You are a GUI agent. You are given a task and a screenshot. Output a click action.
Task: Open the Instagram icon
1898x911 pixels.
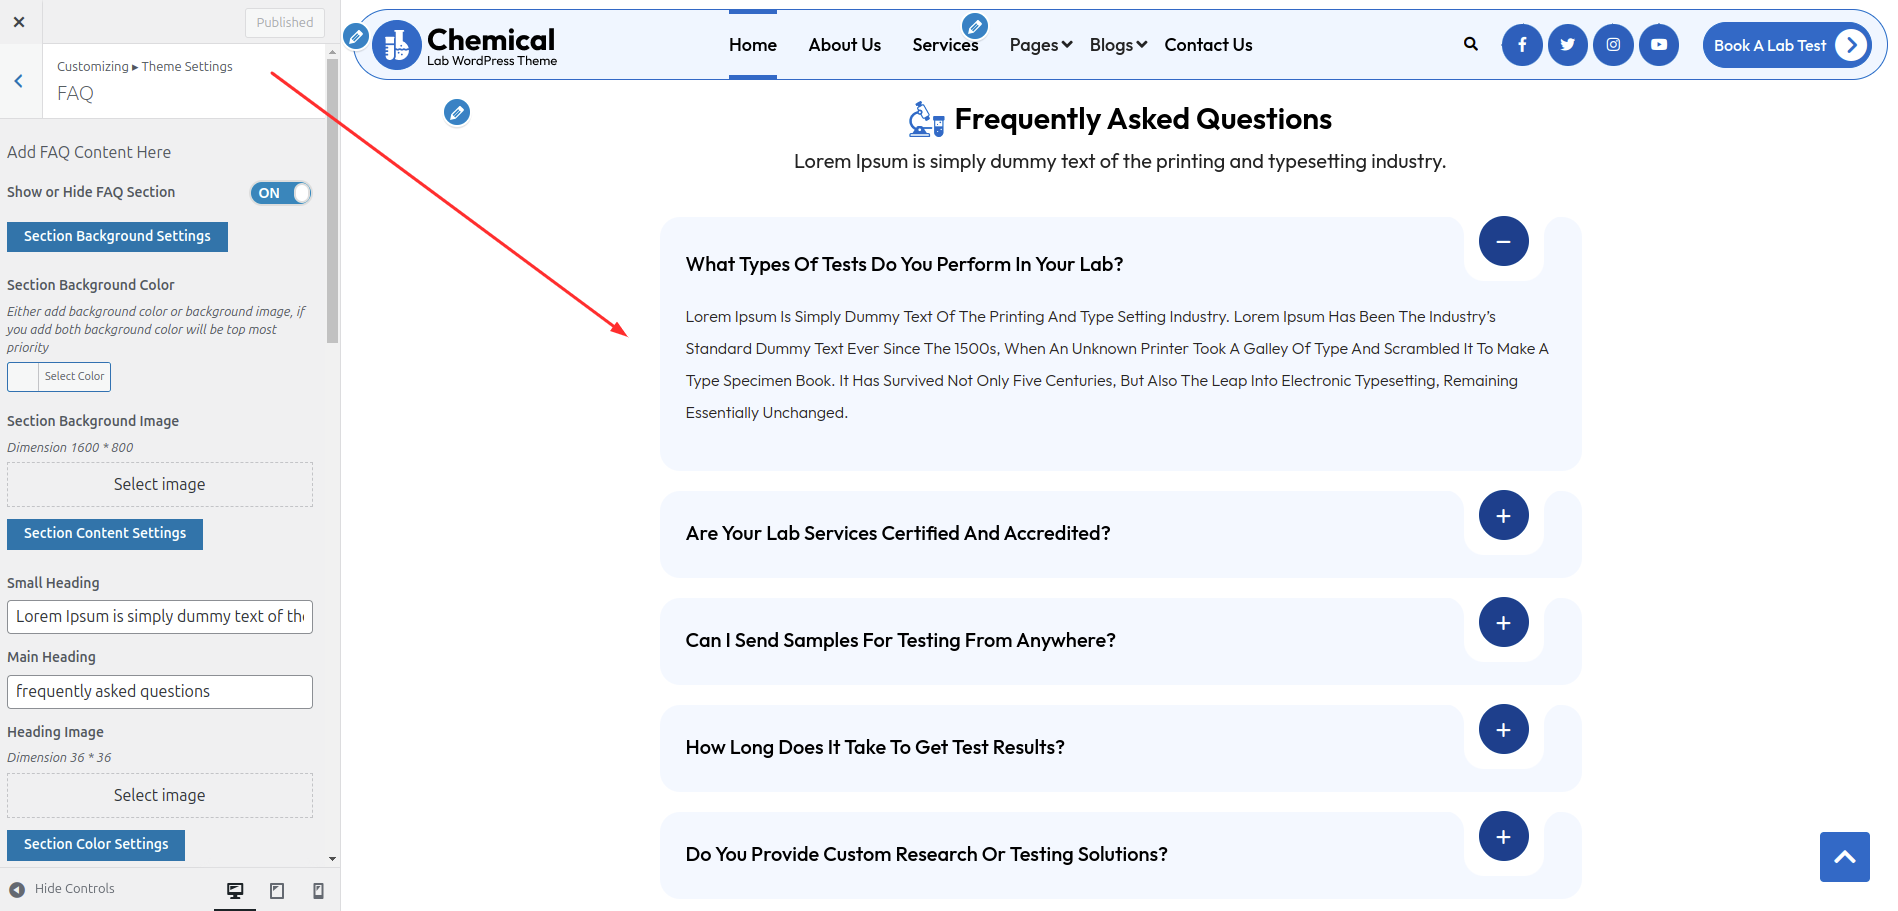click(x=1613, y=44)
